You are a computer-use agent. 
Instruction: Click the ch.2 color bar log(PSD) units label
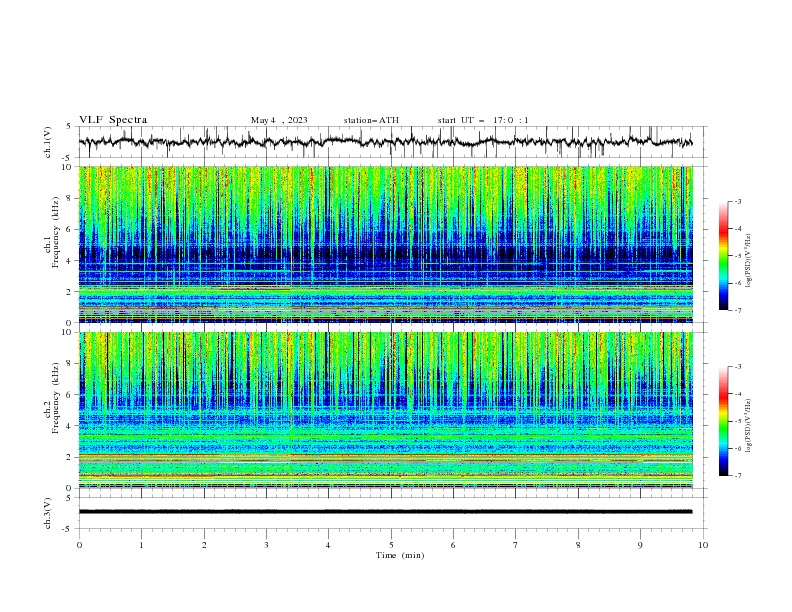coord(749,425)
